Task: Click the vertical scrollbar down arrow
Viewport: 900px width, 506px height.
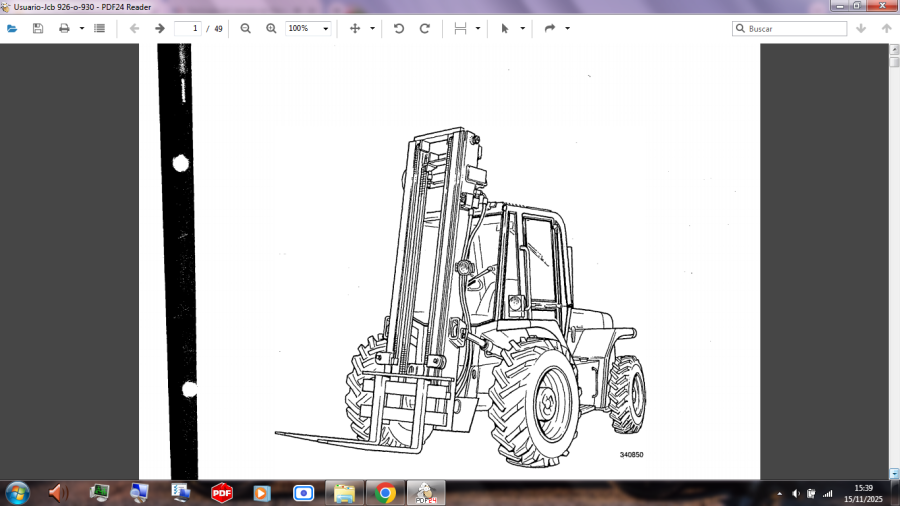Action: (x=894, y=473)
